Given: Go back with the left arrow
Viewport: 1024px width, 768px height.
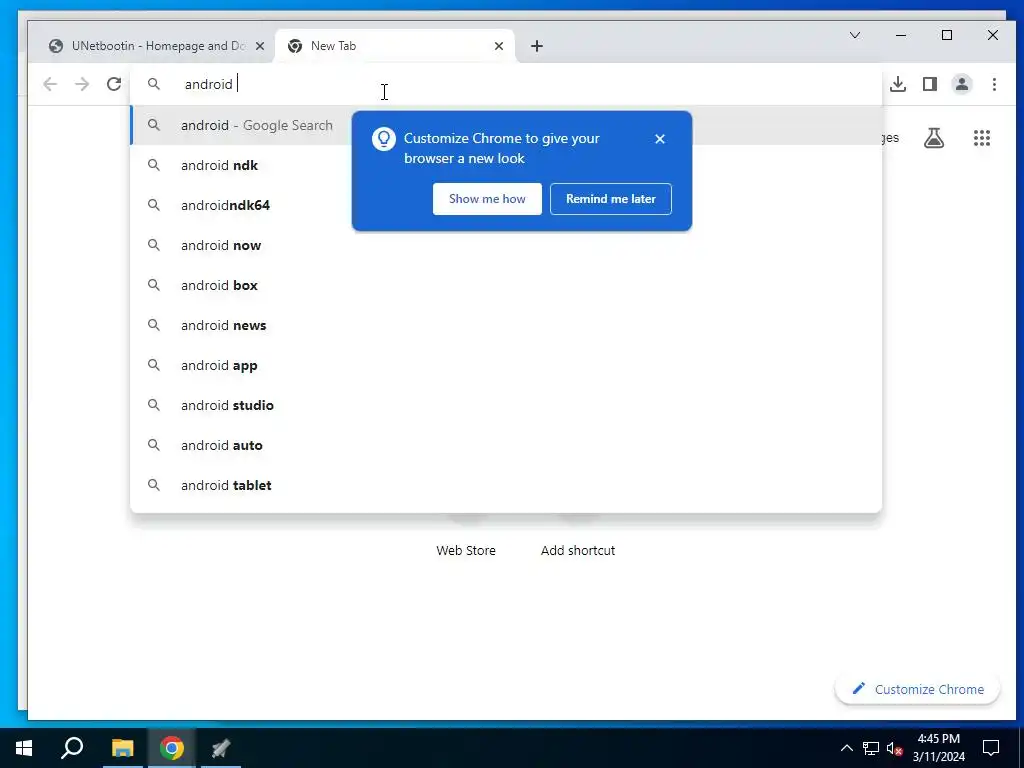Looking at the screenshot, I should [x=50, y=84].
